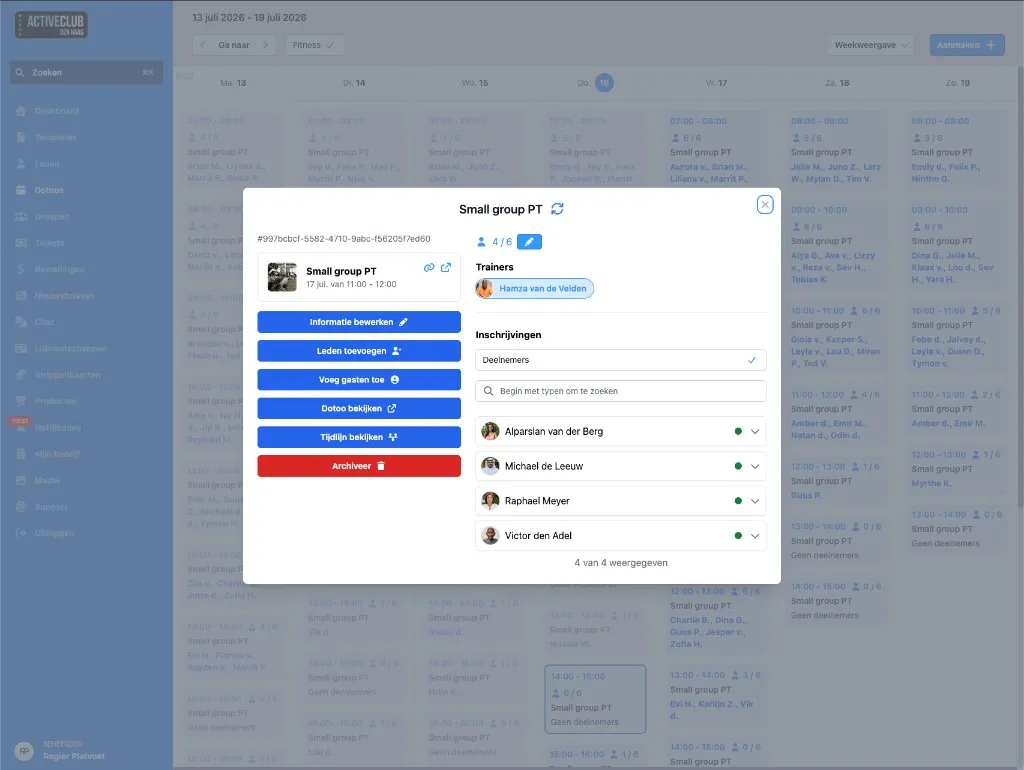
Task: Open highlighted 14:00 - 15:00 Thursday session
Action: click(595, 699)
